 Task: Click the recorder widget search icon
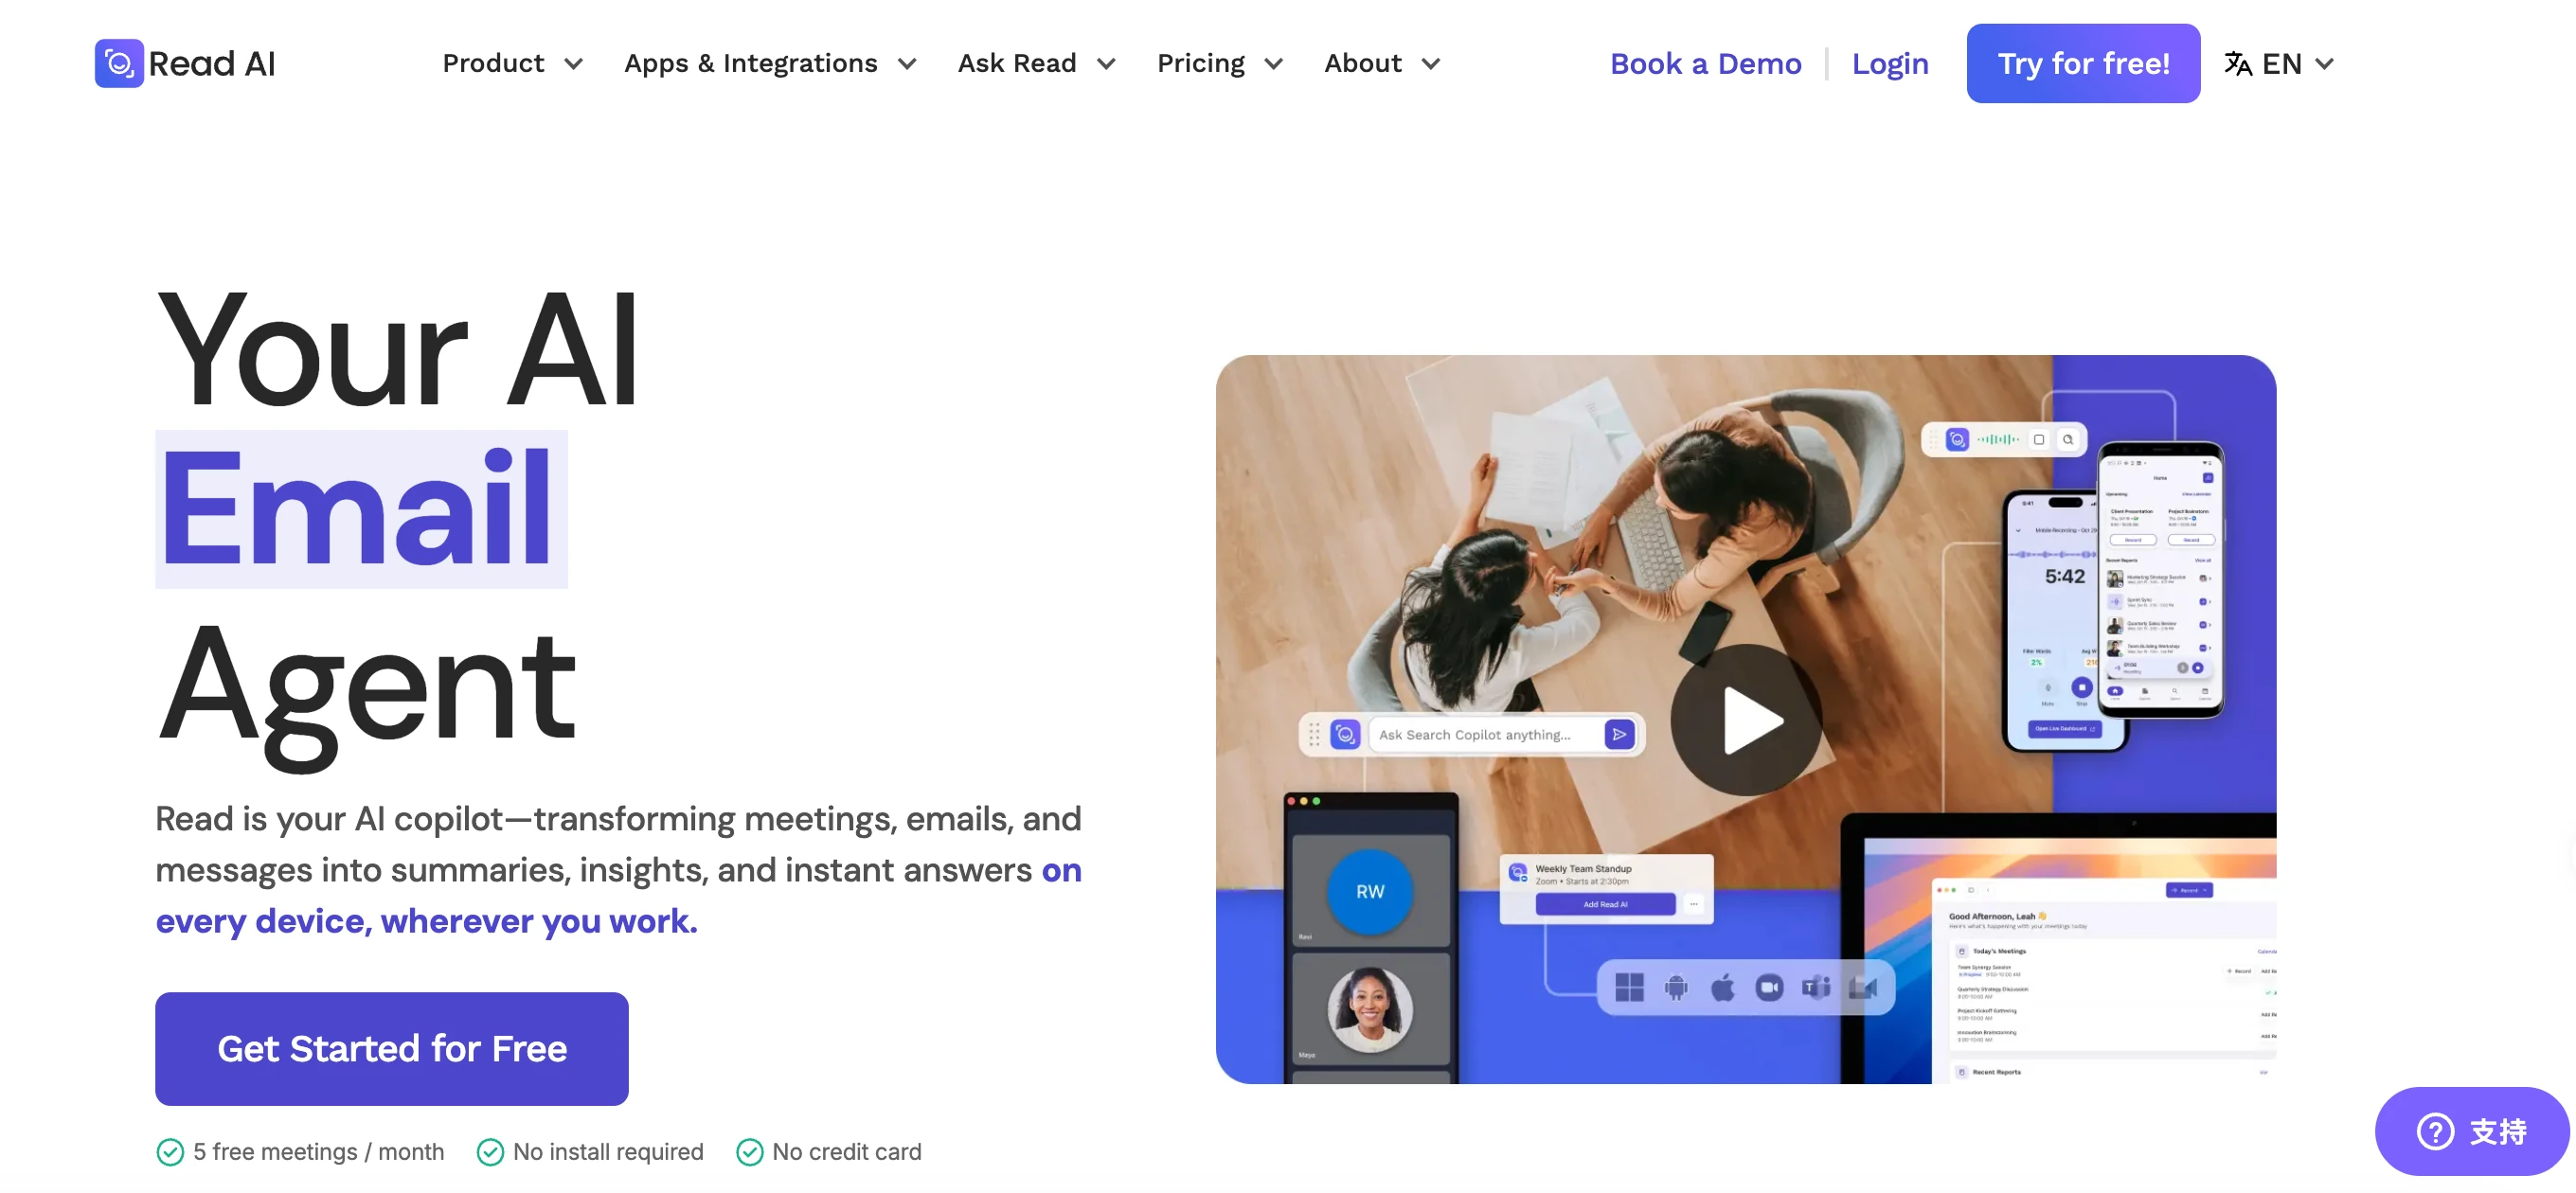click(x=2067, y=439)
